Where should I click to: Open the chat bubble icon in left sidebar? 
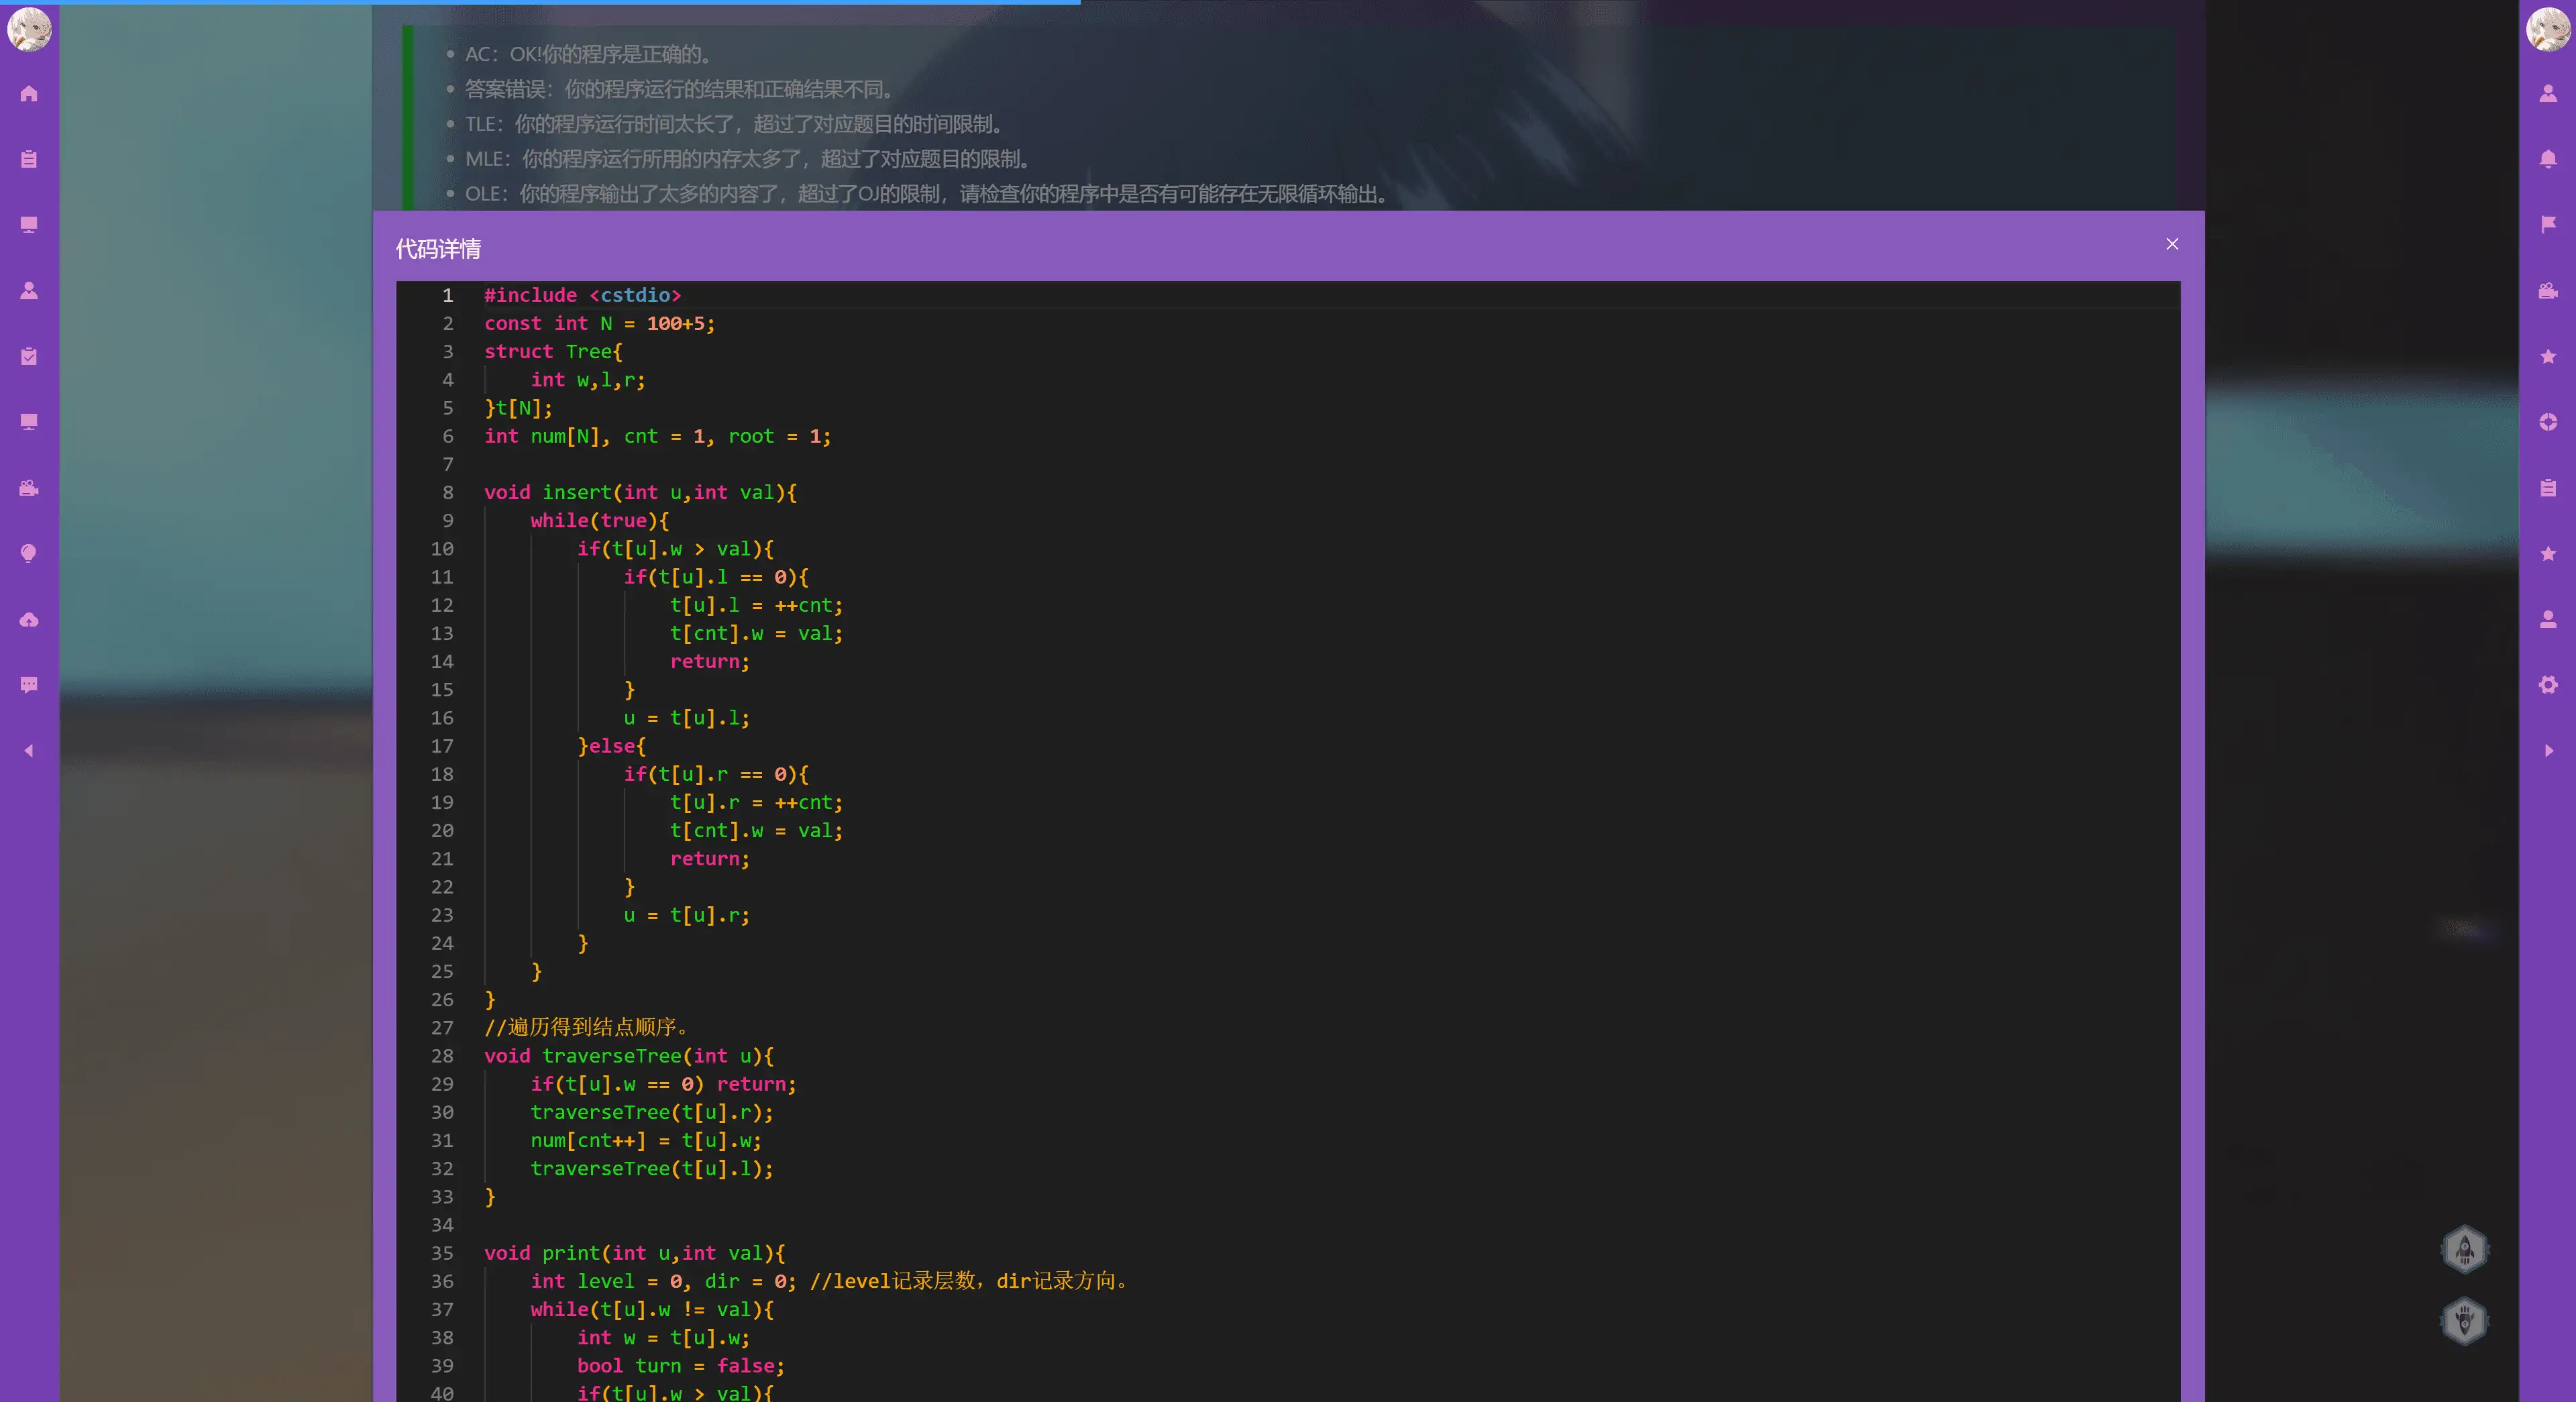click(29, 685)
